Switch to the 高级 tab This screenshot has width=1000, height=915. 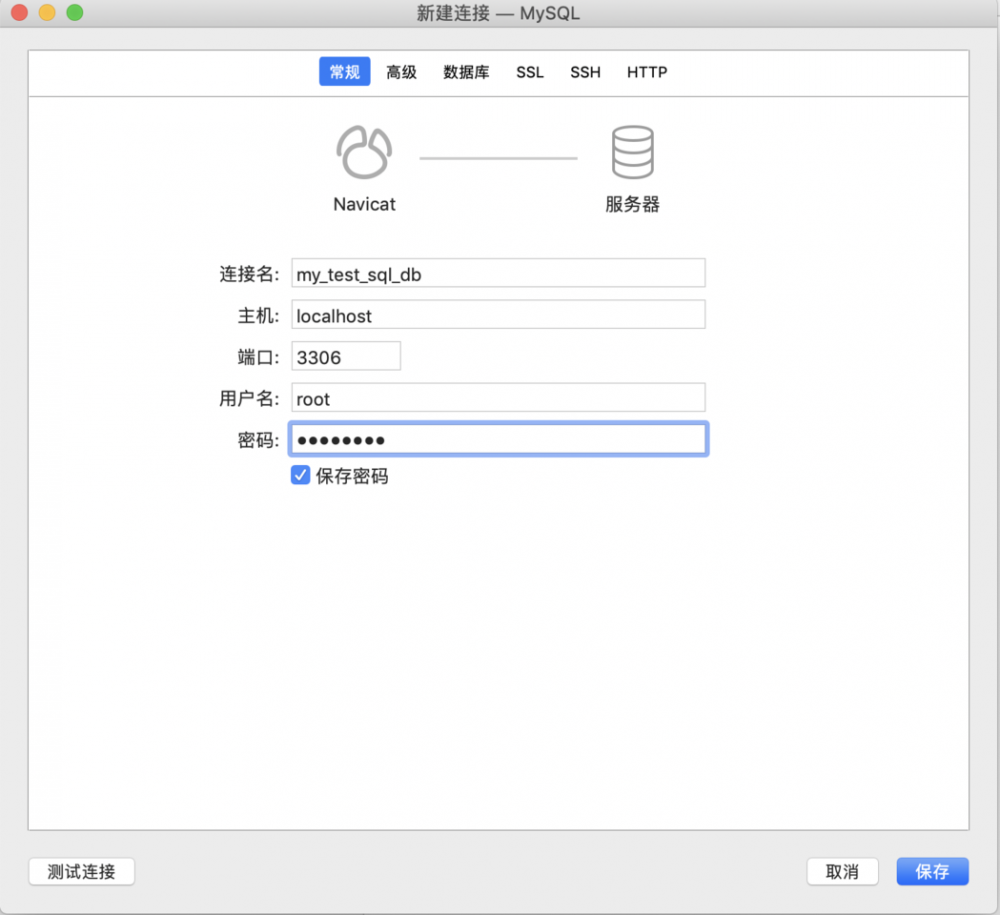401,72
